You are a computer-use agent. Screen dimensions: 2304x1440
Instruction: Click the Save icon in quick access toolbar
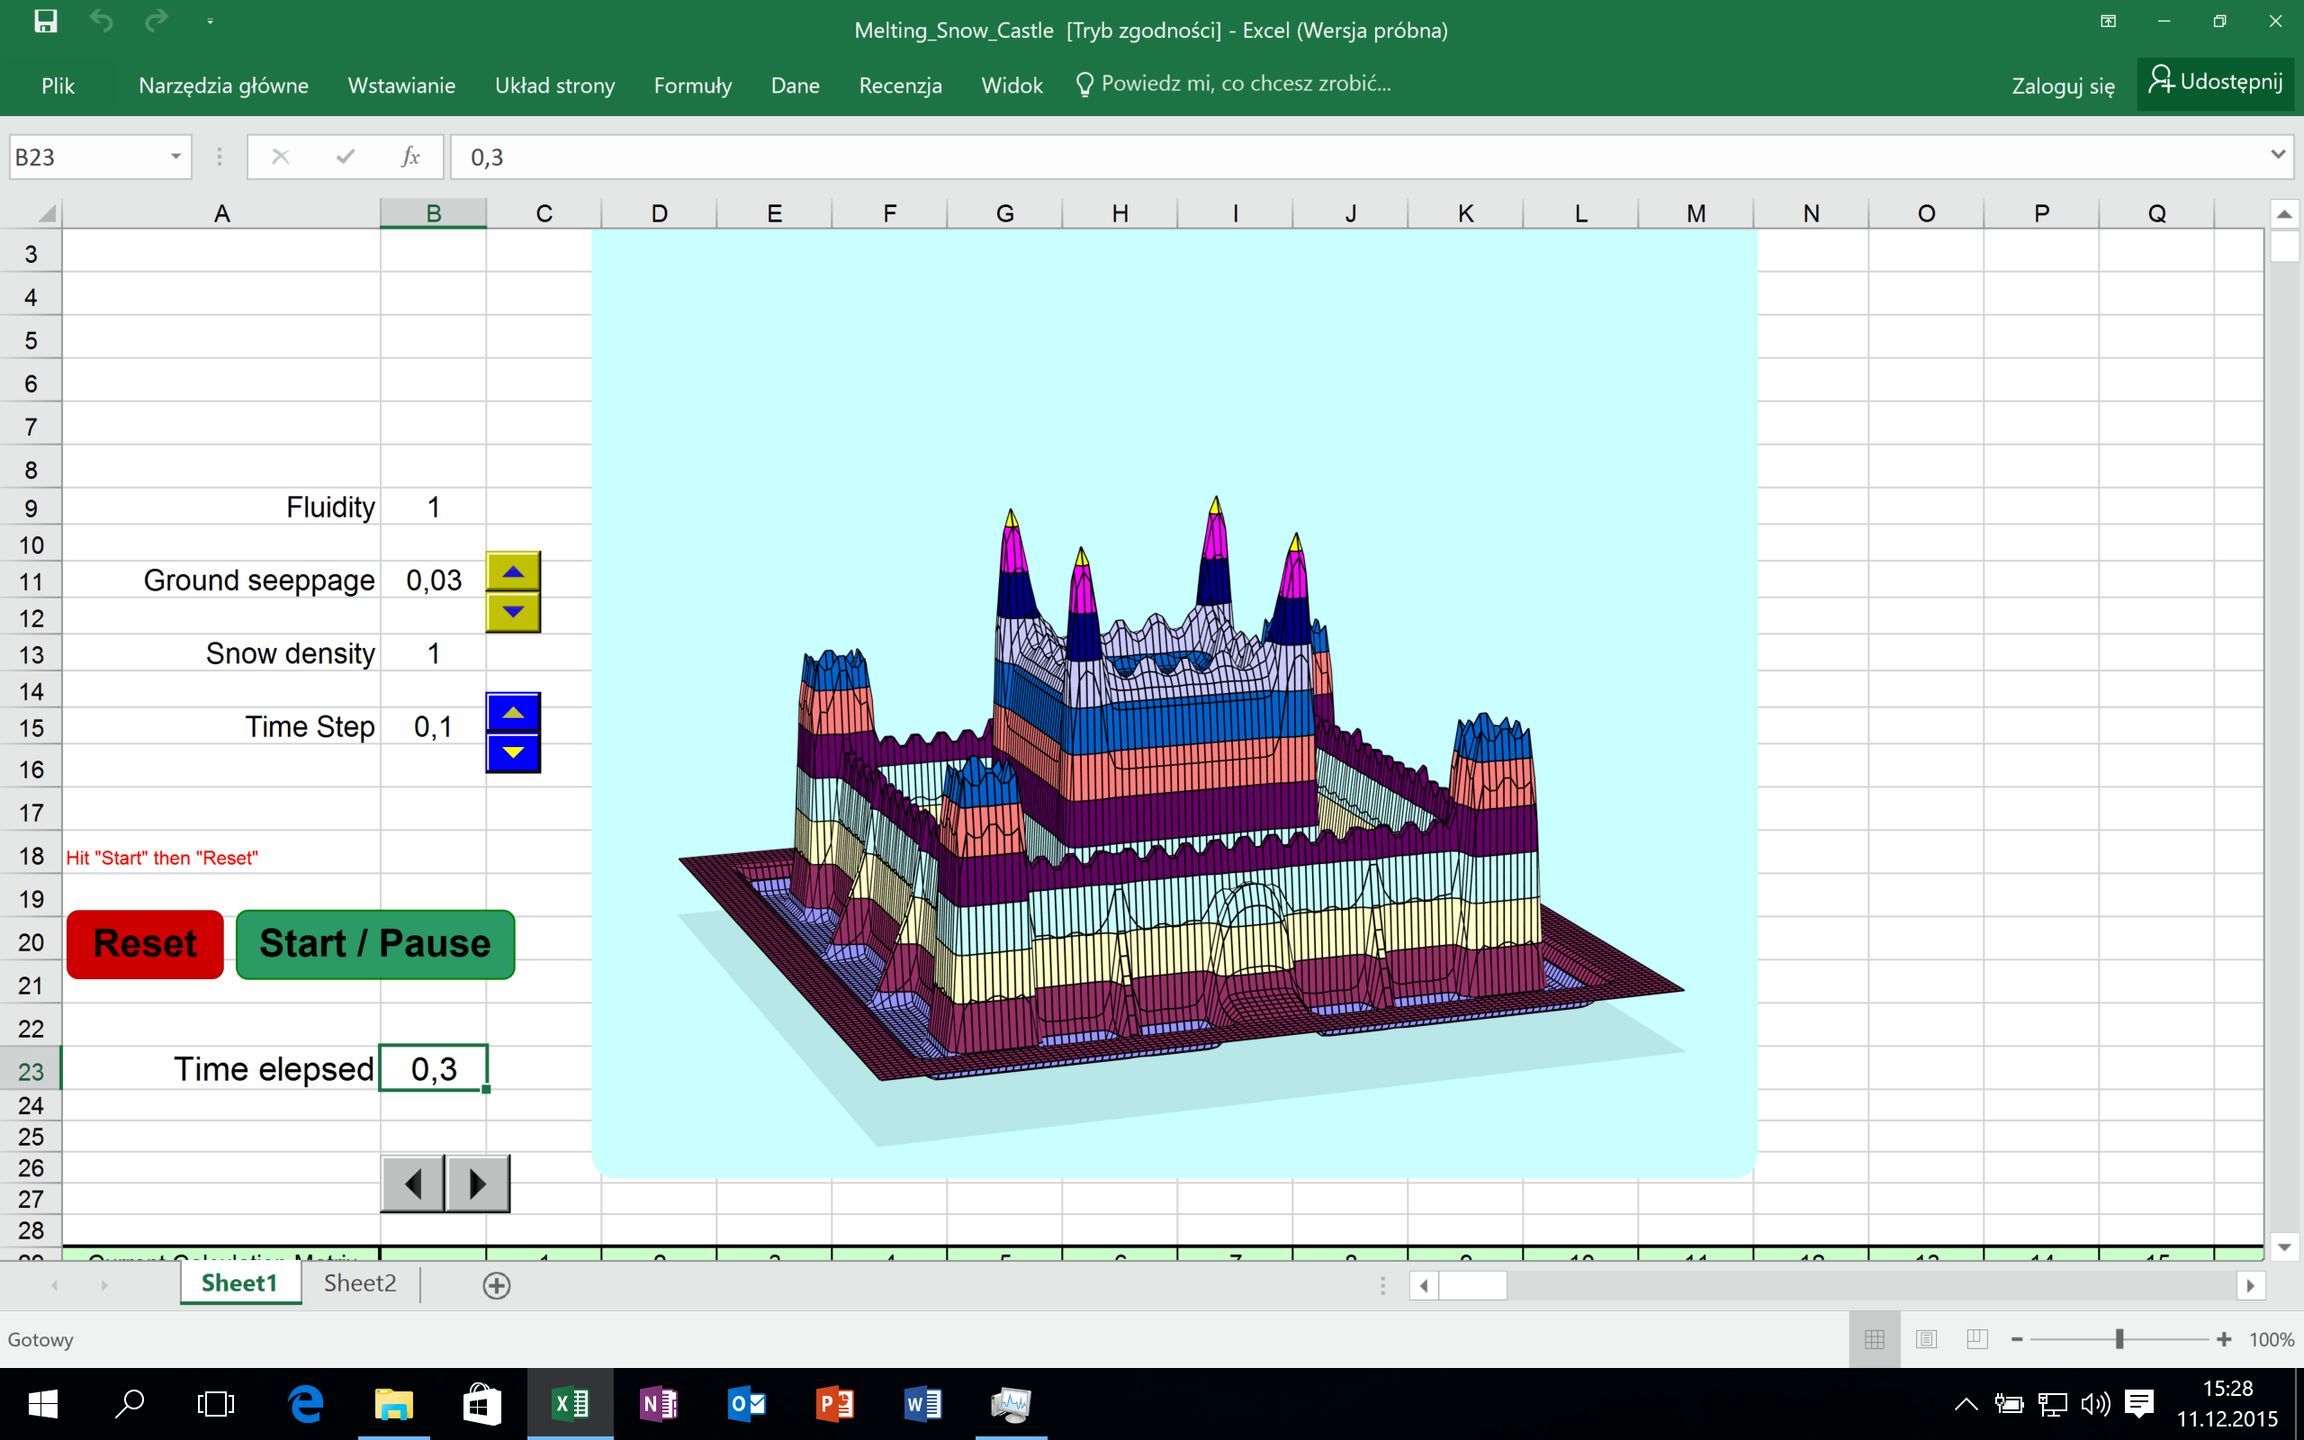click(x=45, y=21)
